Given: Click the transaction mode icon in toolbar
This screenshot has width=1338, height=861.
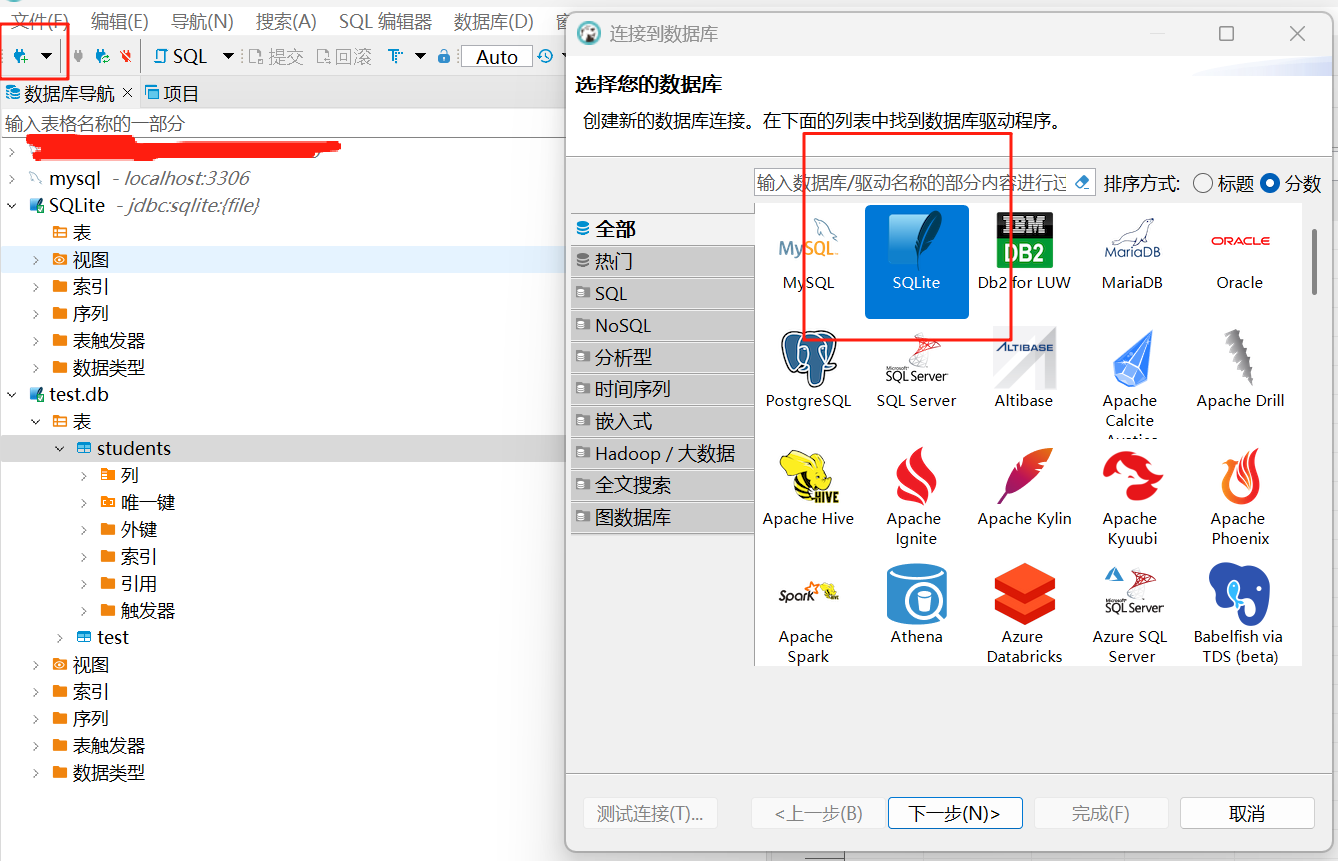Looking at the screenshot, I should (396, 57).
